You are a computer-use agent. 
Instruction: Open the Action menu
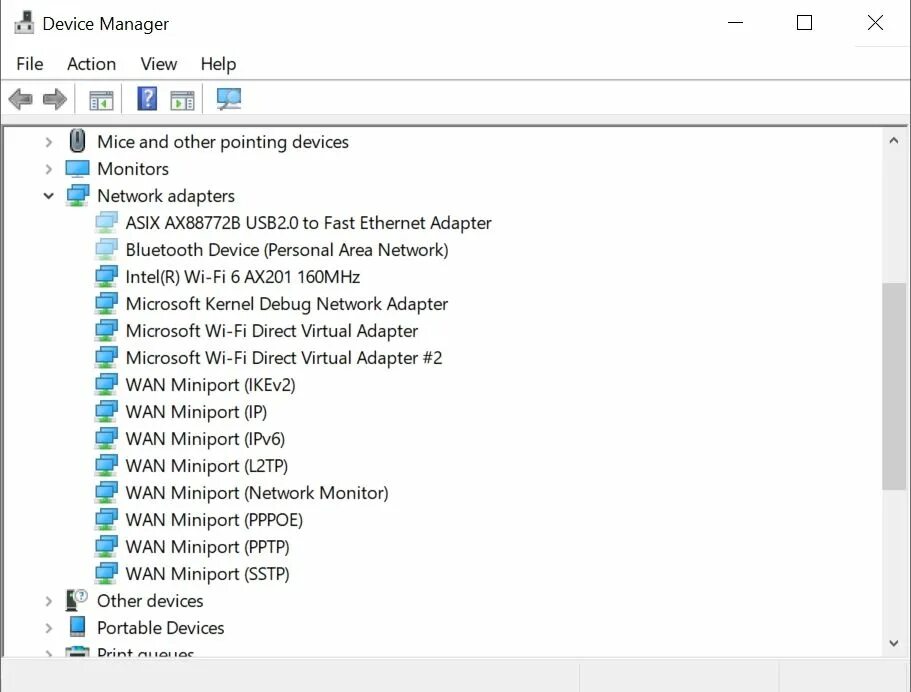91,64
